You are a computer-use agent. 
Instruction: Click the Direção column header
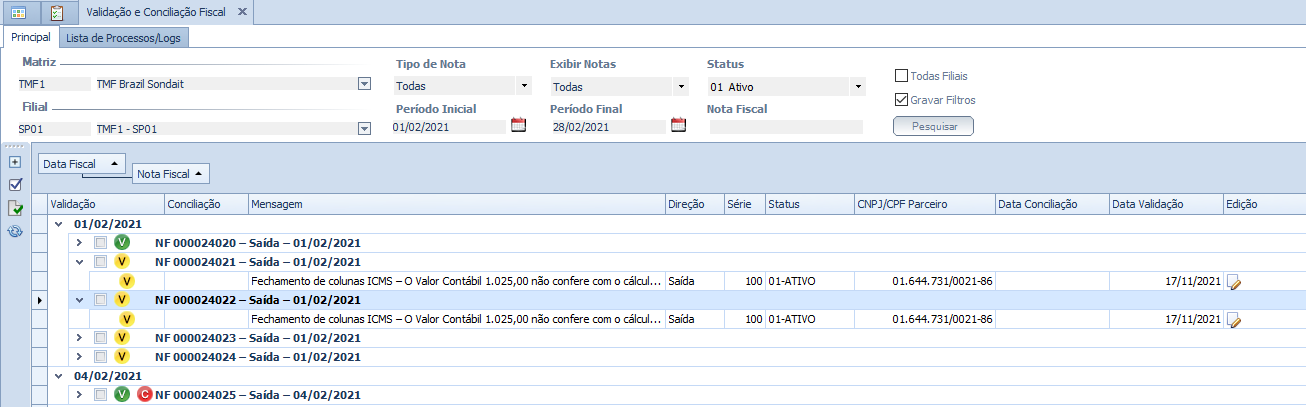pos(695,204)
